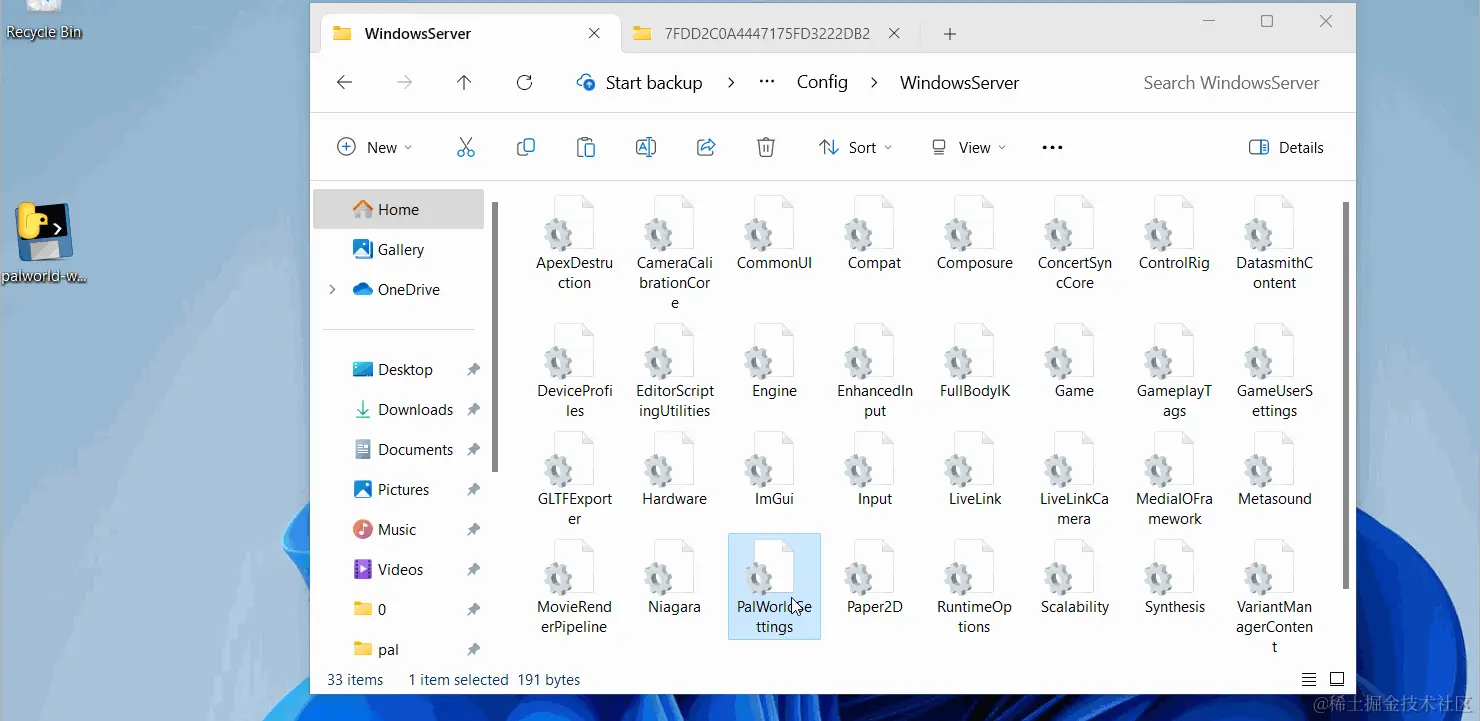The image size is (1480, 721).
Task: Select the PalWorldSettings file
Action: click(x=775, y=586)
